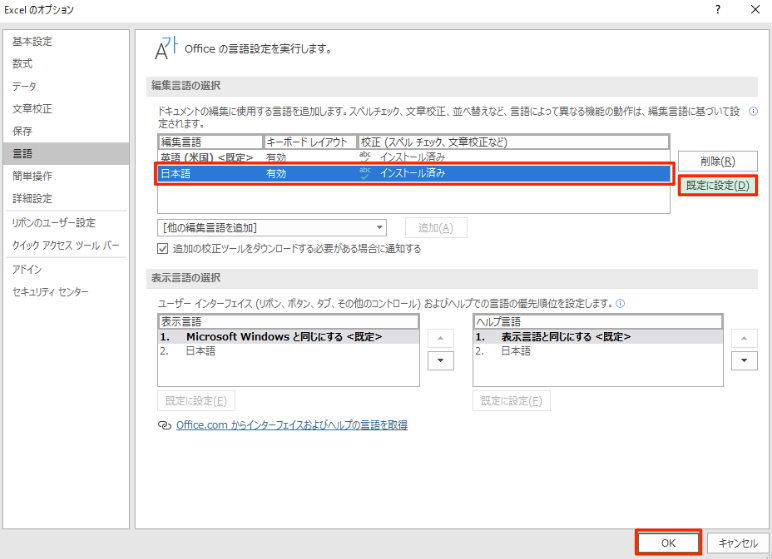The height and width of the screenshot is (559, 772).
Task: Select the 詳細設定 category in sidebar
Action: [33, 198]
